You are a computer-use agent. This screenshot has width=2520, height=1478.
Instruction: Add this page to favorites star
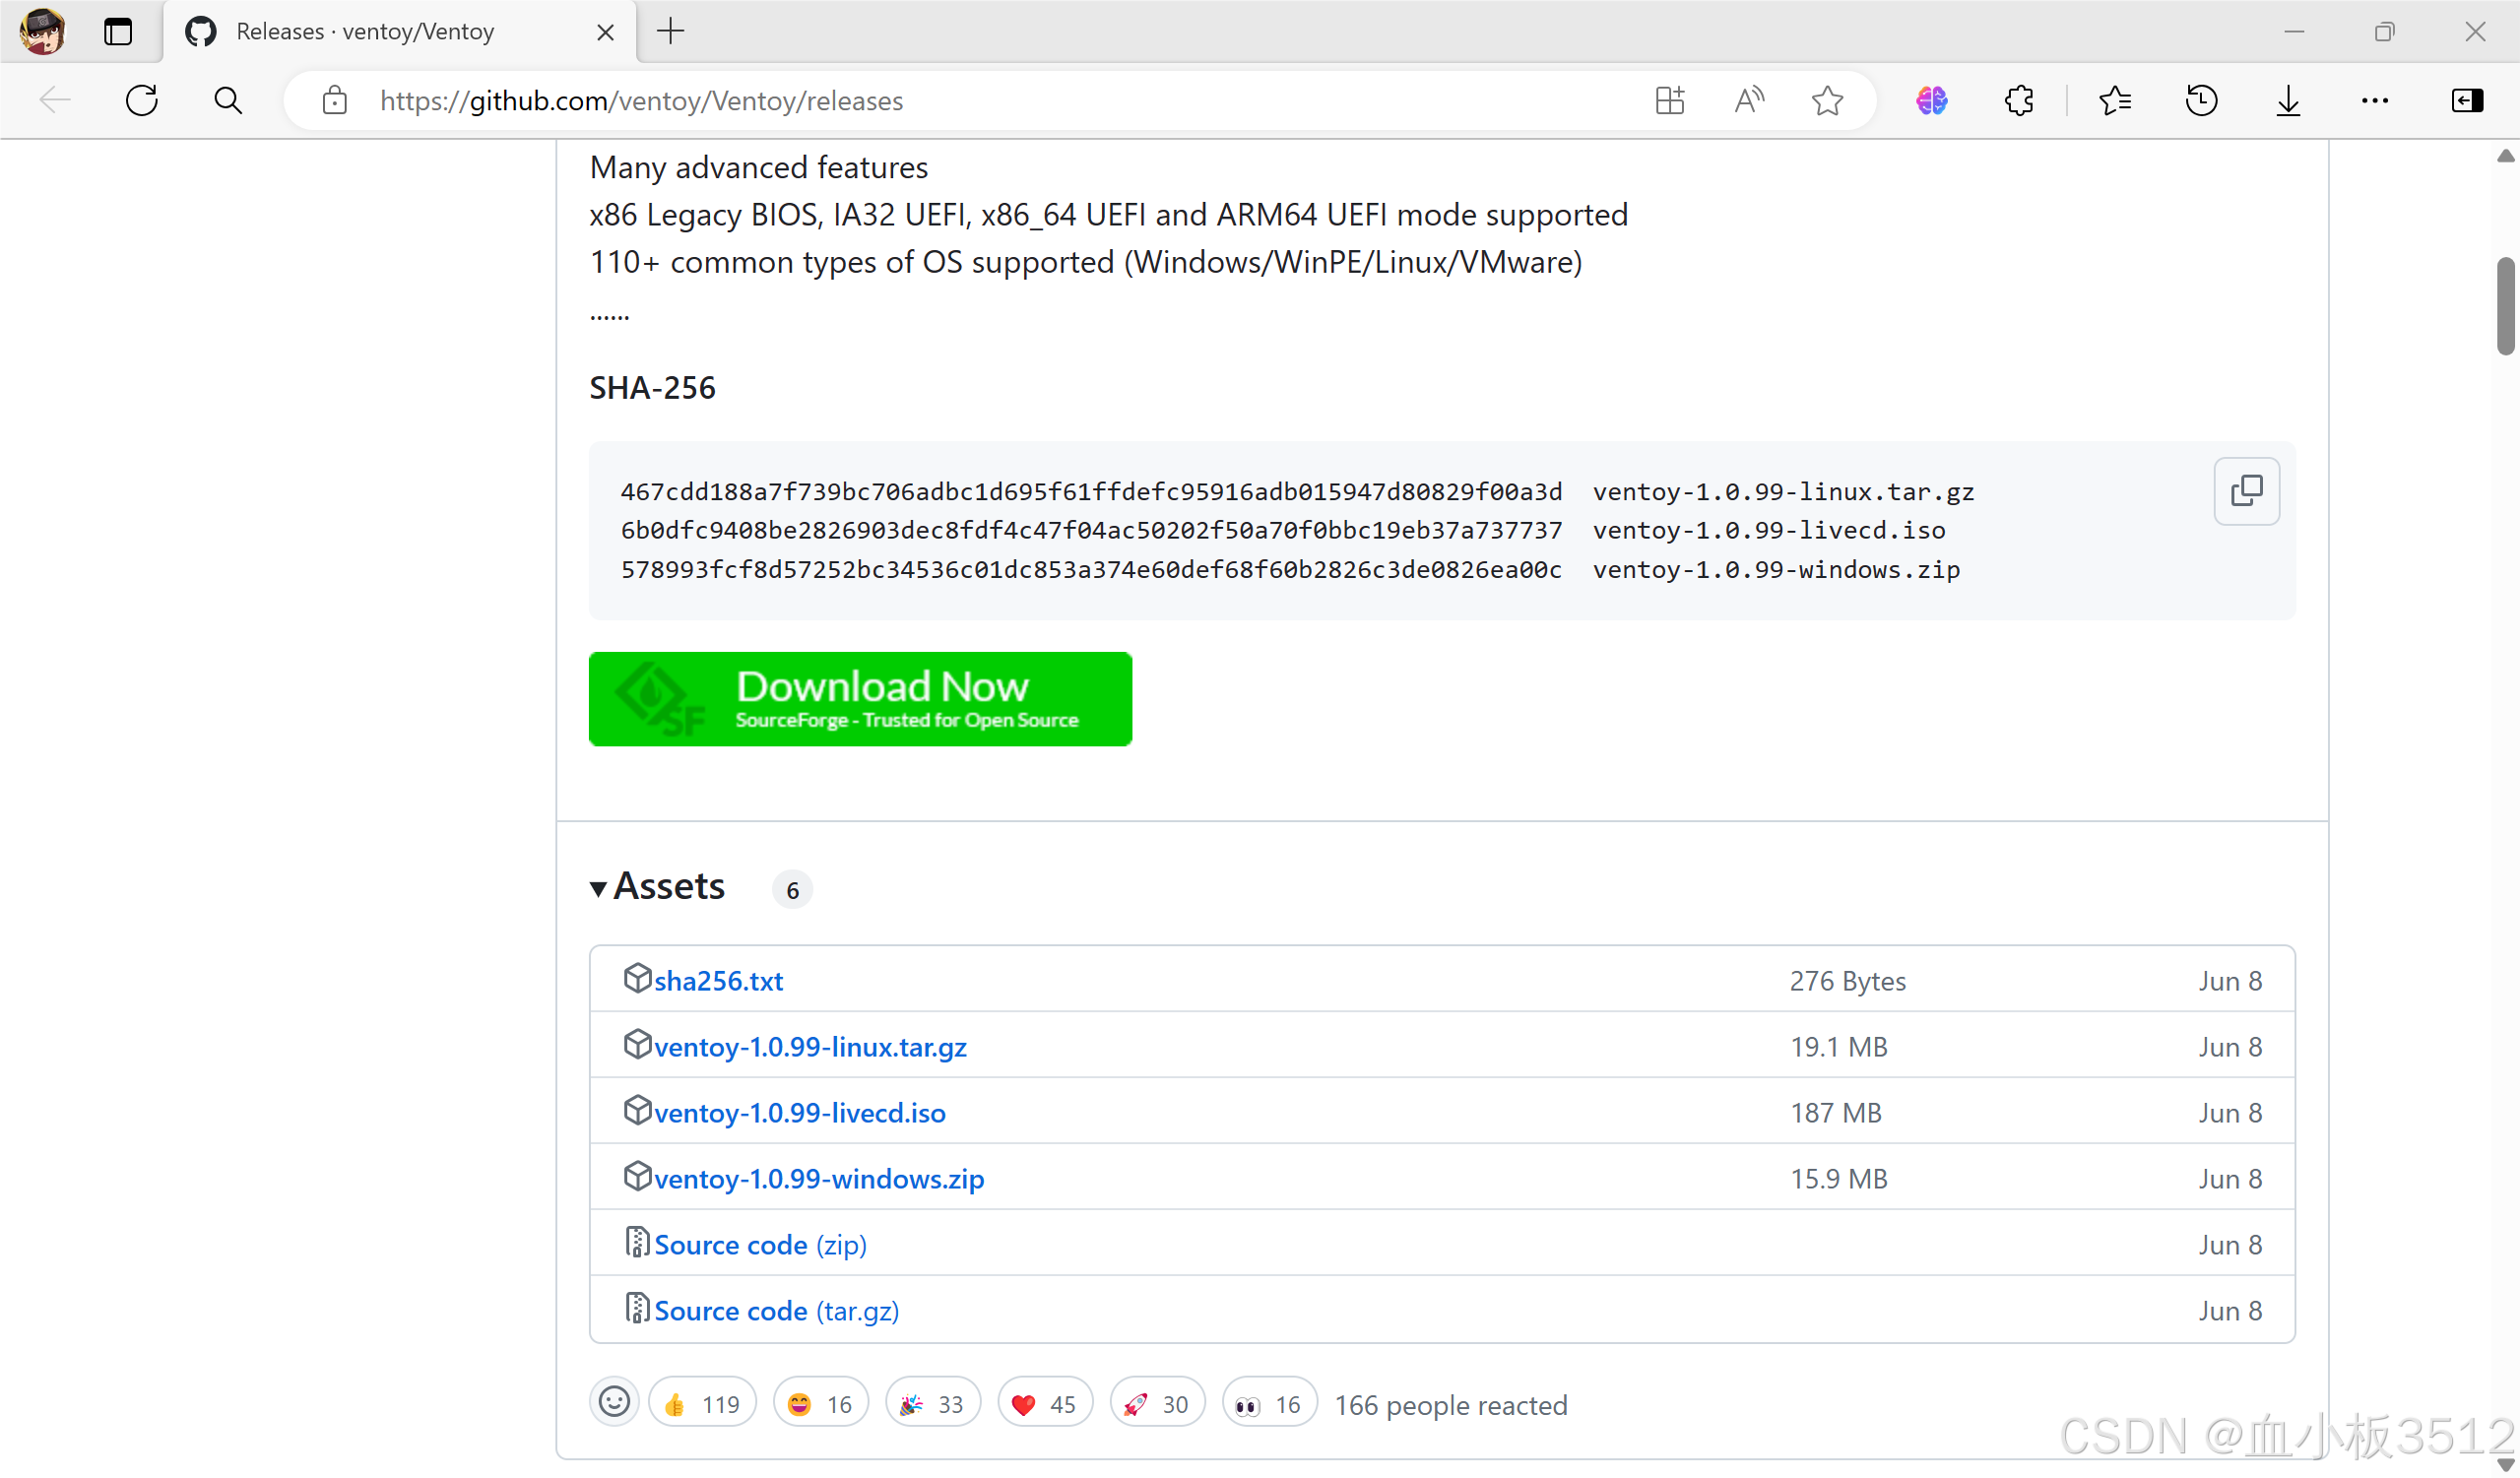[x=1827, y=100]
